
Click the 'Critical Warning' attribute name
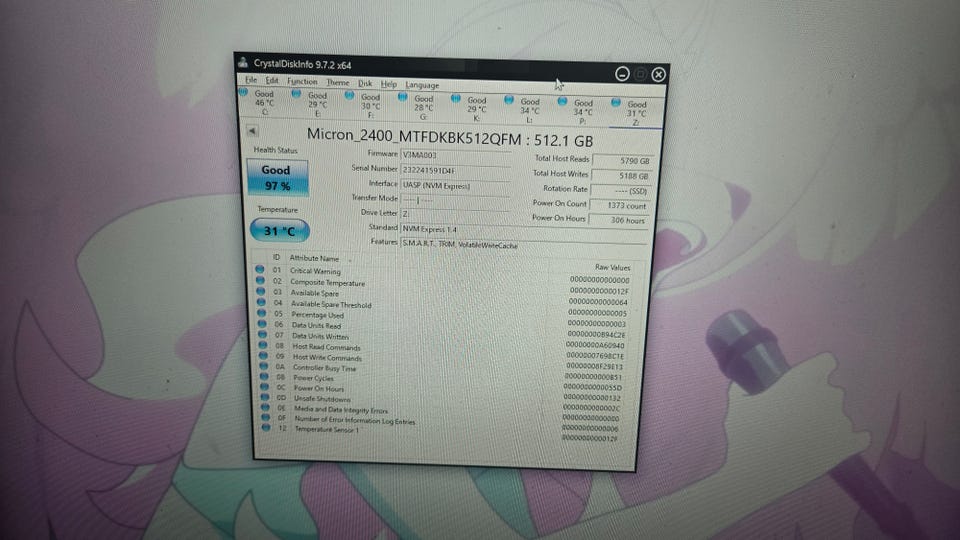click(x=315, y=271)
